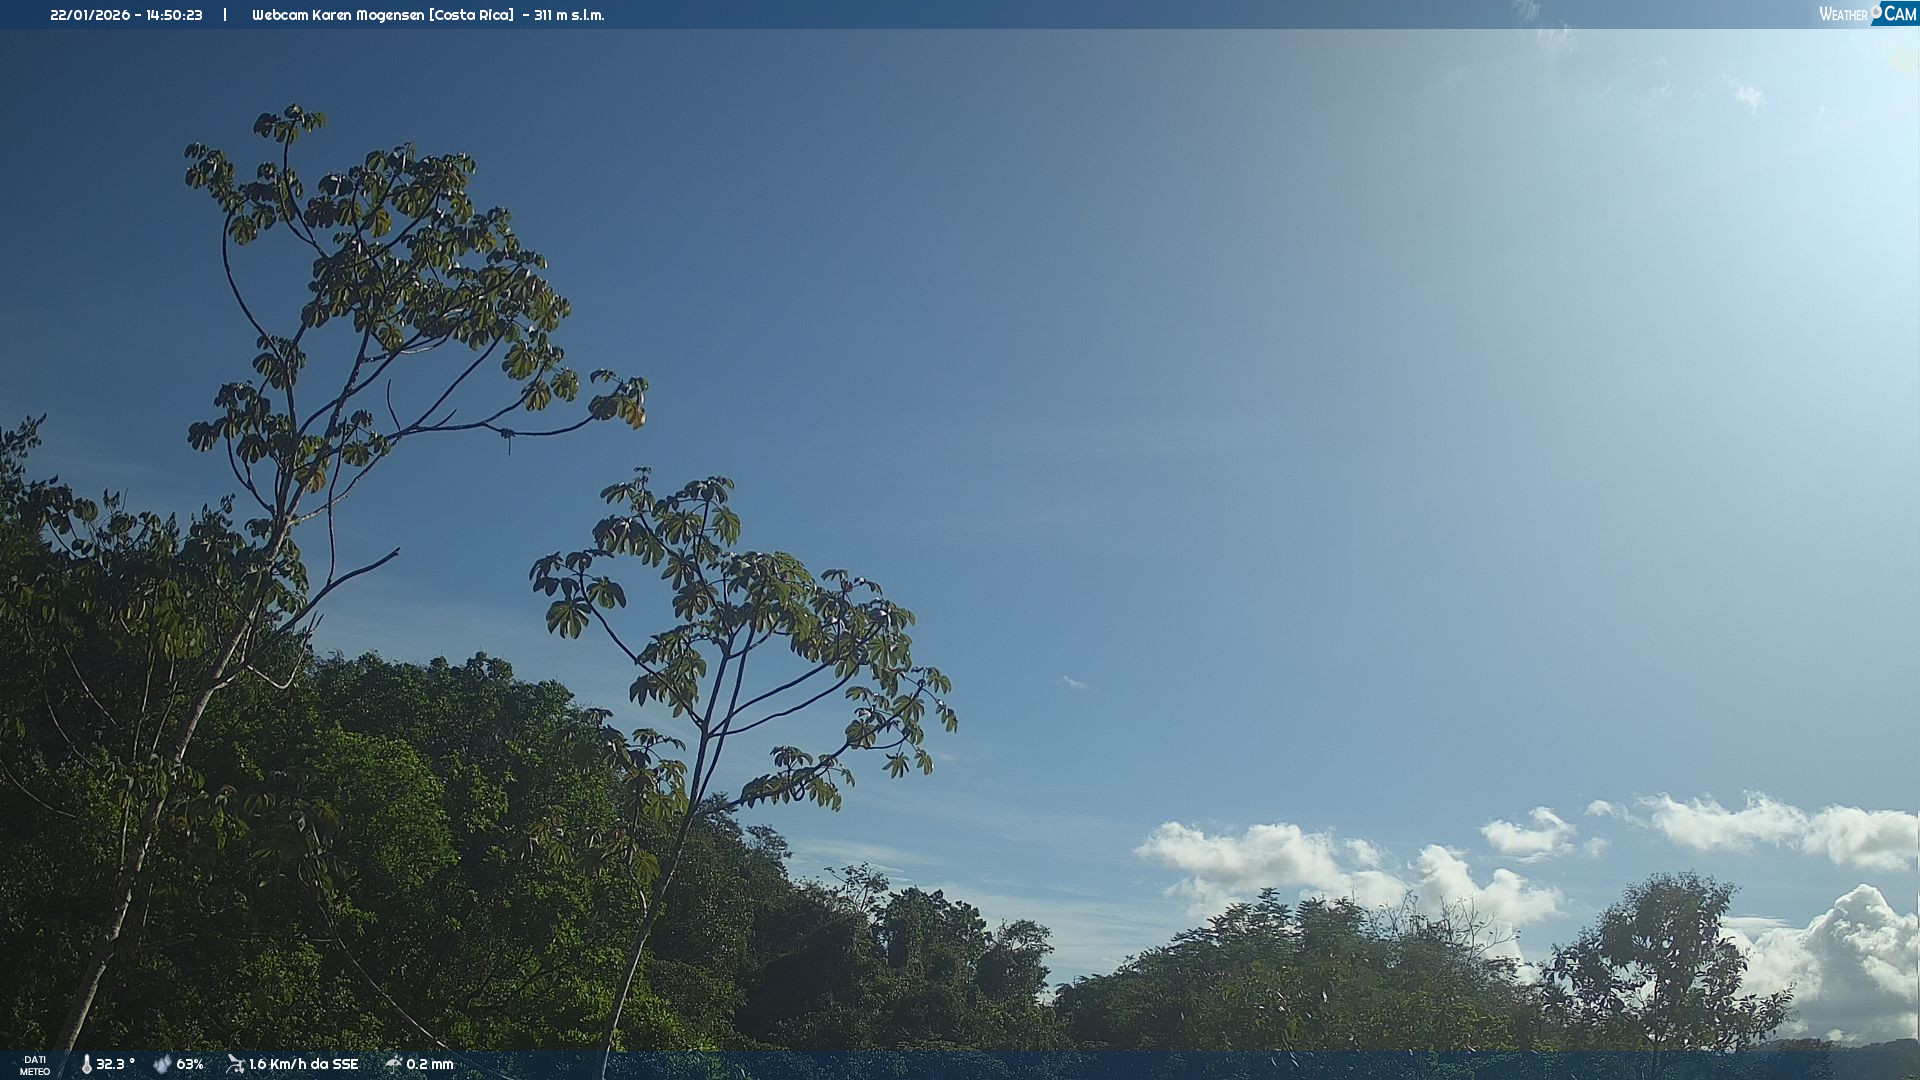This screenshot has width=1920, height=1080.
Task: Click the 0.2 mm rainfall value
Action: click(430, 1064)
